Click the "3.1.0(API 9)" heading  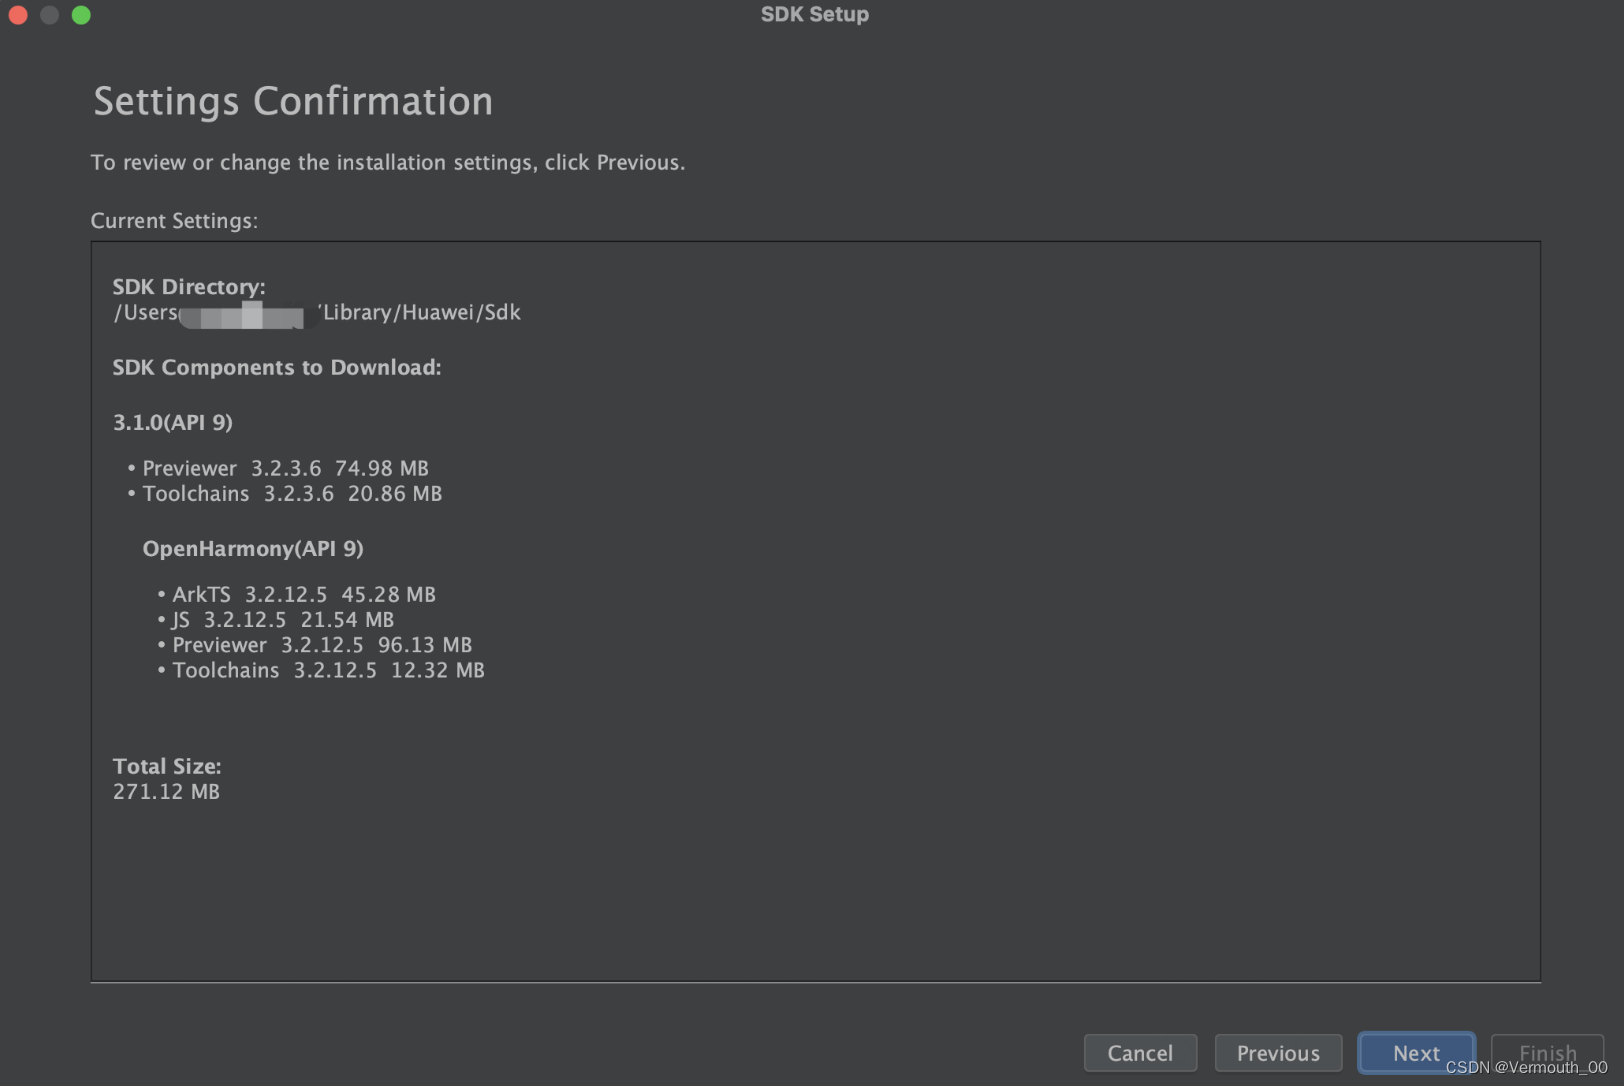coord(173,422)
